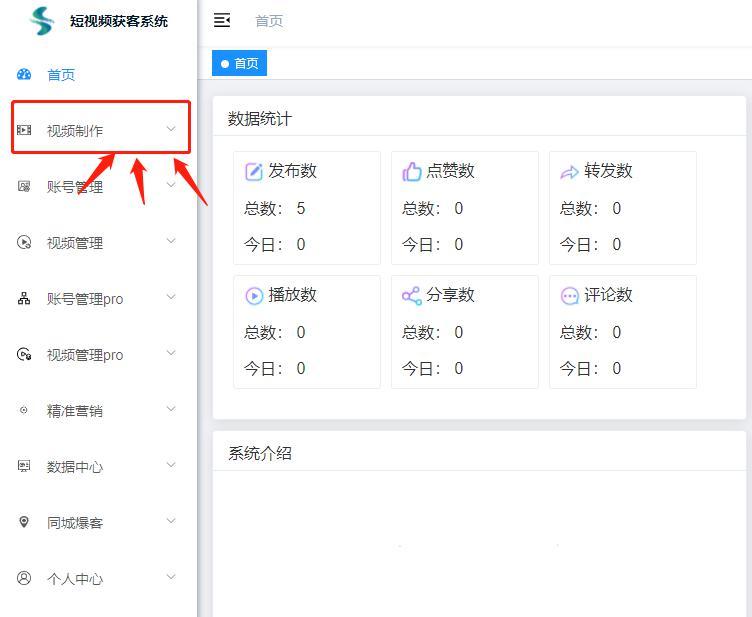Expand the 精准营销 menu chevron
Image resolution: width=752 pixels, height=617 pixels.
171,408
